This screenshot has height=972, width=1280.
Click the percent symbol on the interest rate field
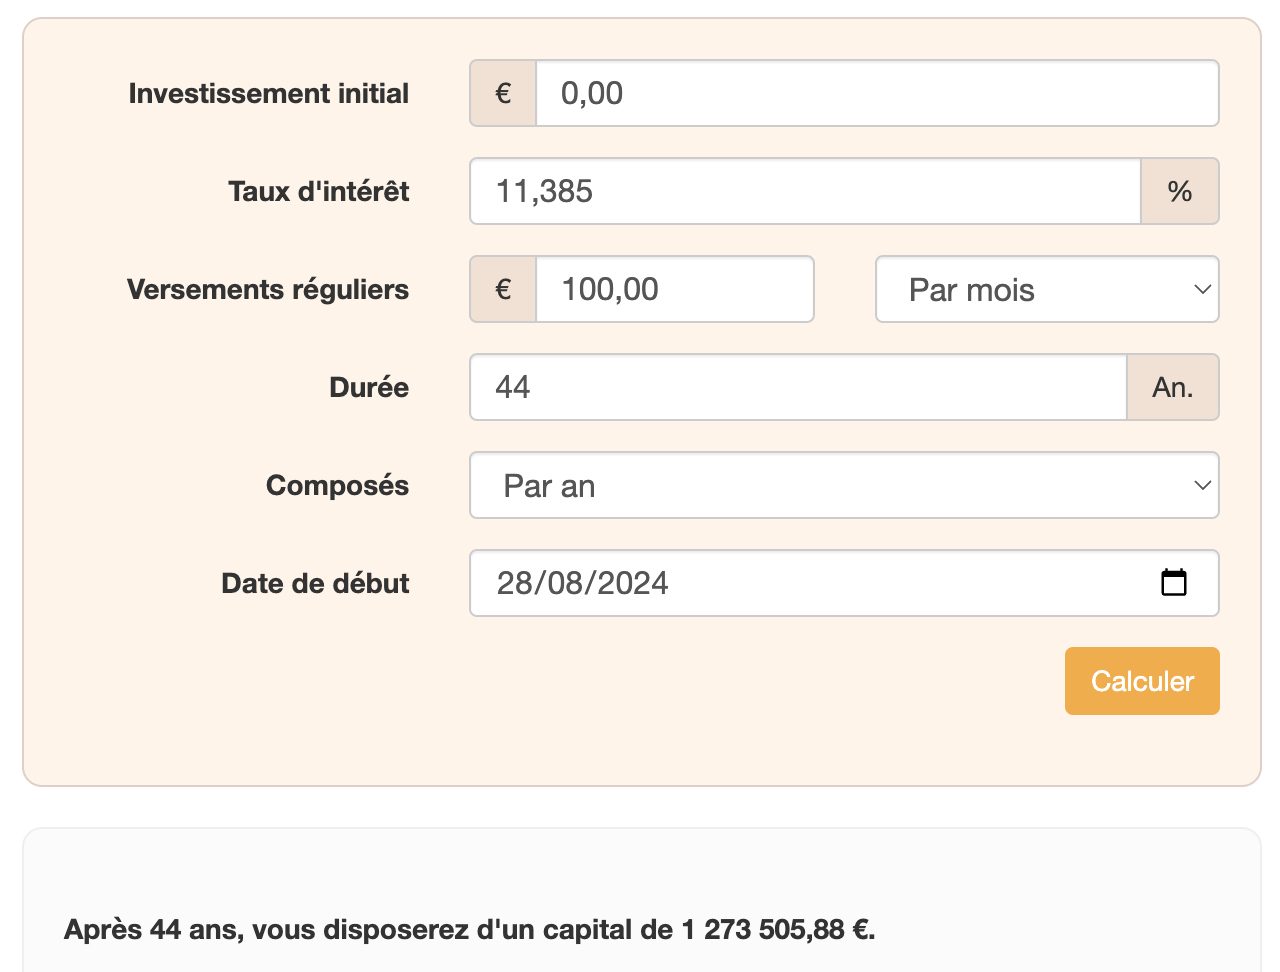pyautogui.click(x=1180, y=191)
